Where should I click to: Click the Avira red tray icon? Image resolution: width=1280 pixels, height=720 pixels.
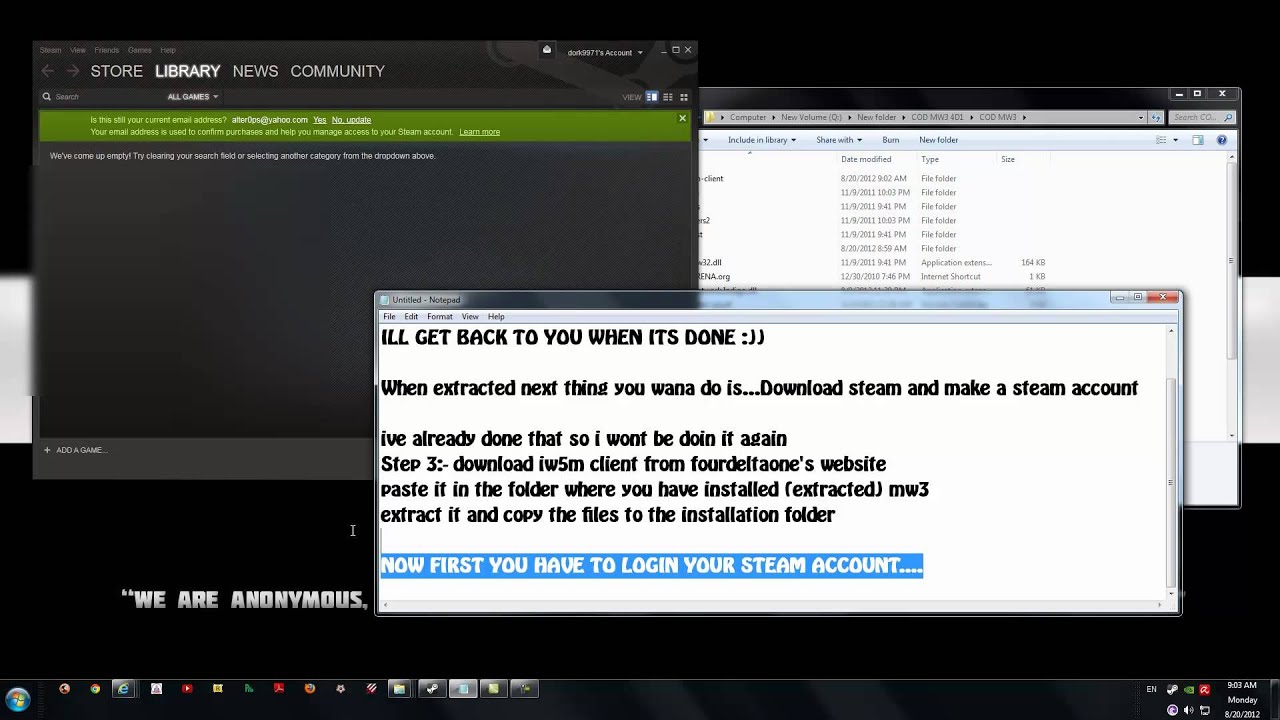pos(1204,689)
